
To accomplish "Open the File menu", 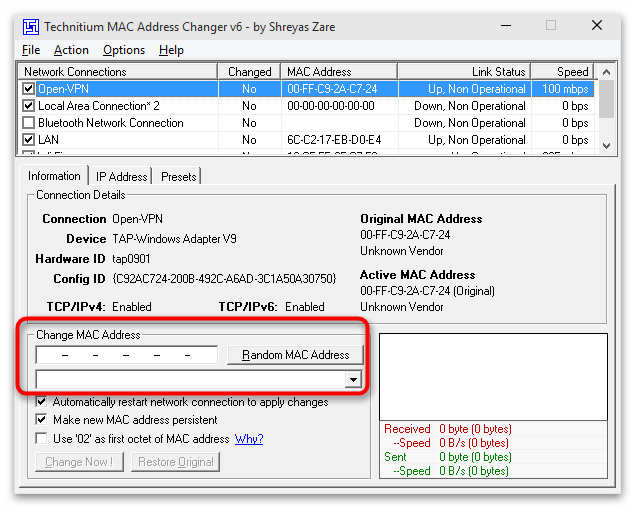I will pos(31,50).
